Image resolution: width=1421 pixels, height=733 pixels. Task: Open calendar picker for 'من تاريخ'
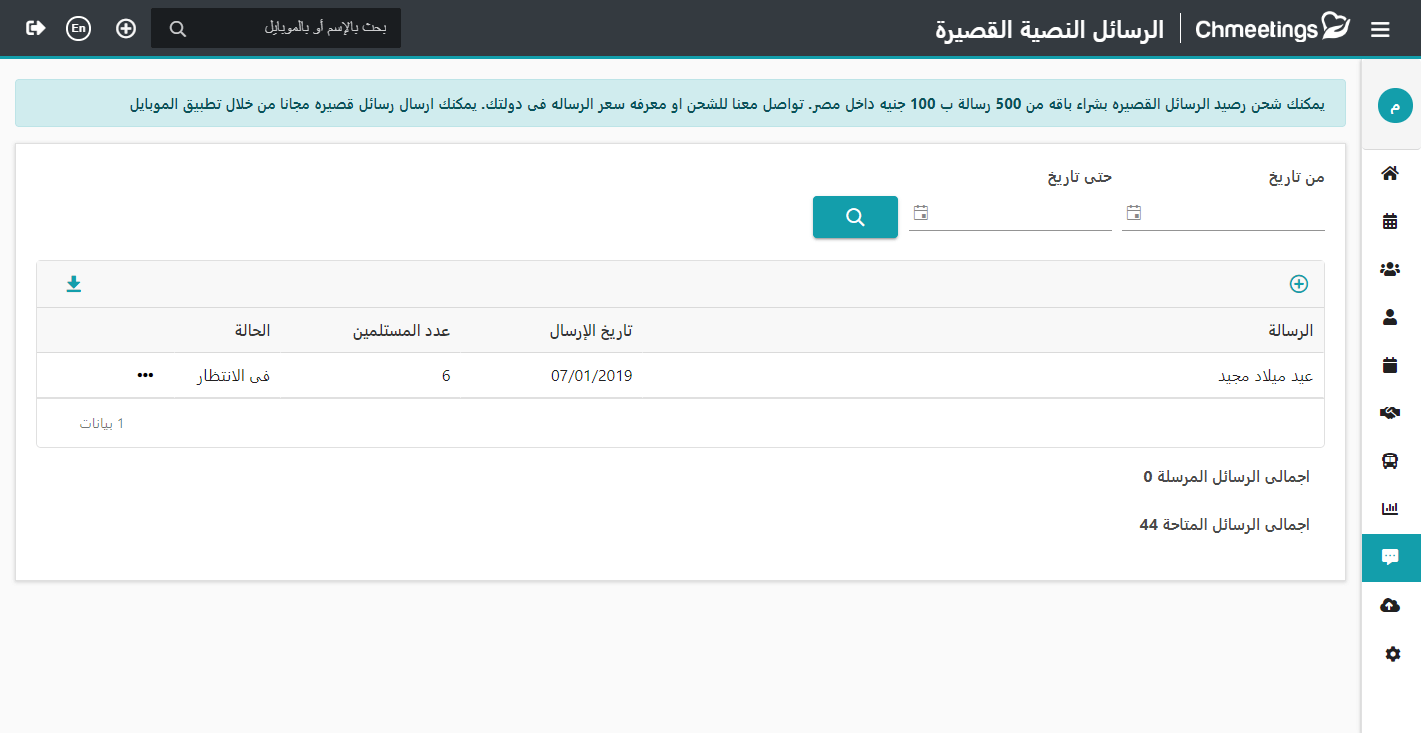coord(1134,213)
